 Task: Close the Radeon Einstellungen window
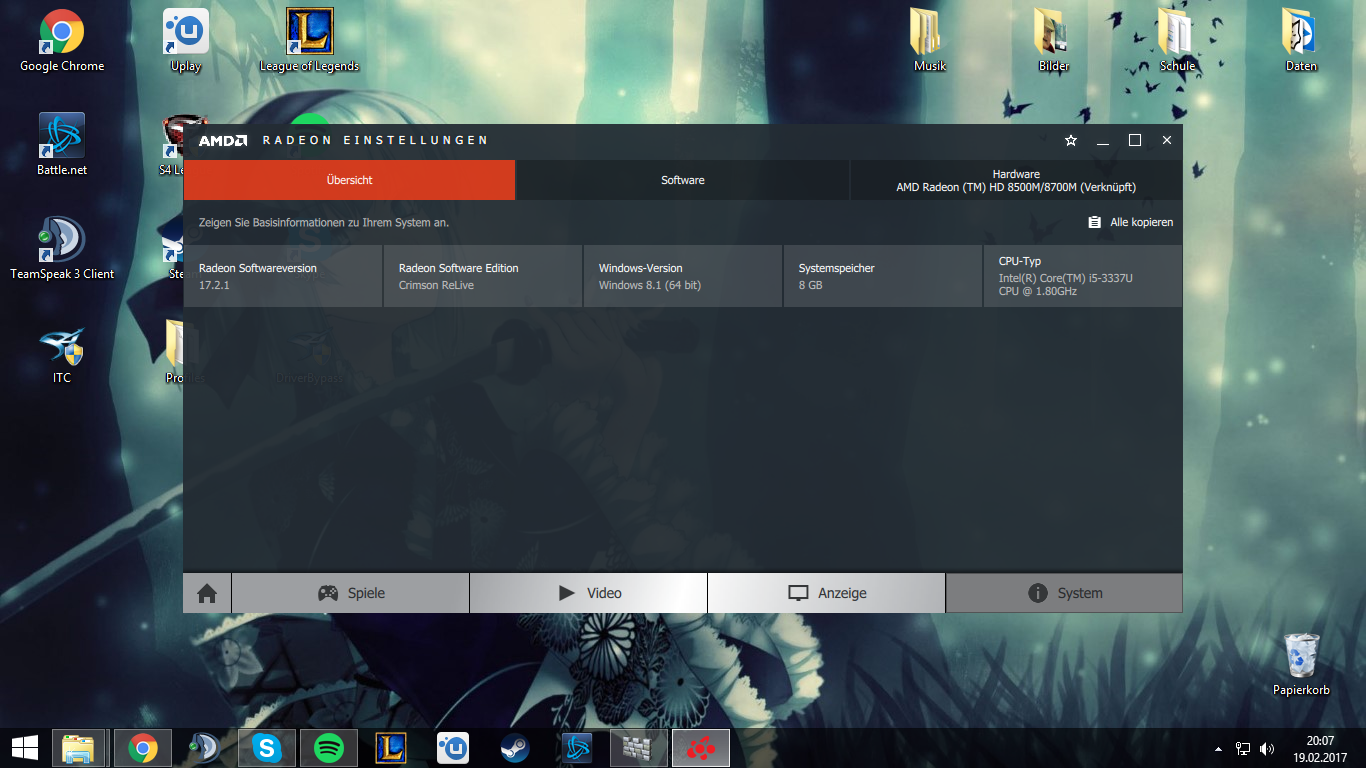tap(1167, 141)
